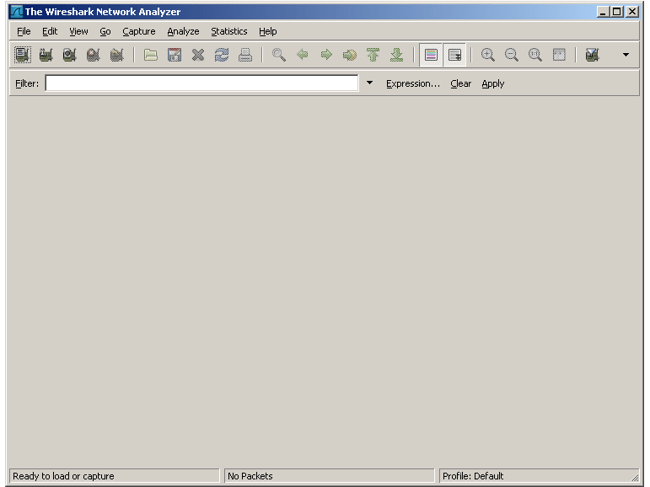The height and width of the screenshot is (487, 650).
Task: Show capture options icon
Action: pyautogui.click(x=46, y=55)
